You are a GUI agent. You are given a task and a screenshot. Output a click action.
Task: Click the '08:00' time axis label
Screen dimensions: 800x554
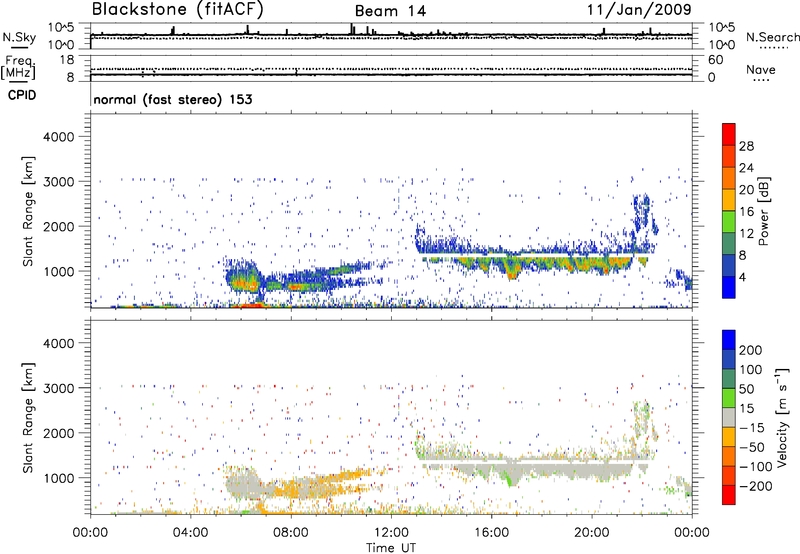(291, 533)
